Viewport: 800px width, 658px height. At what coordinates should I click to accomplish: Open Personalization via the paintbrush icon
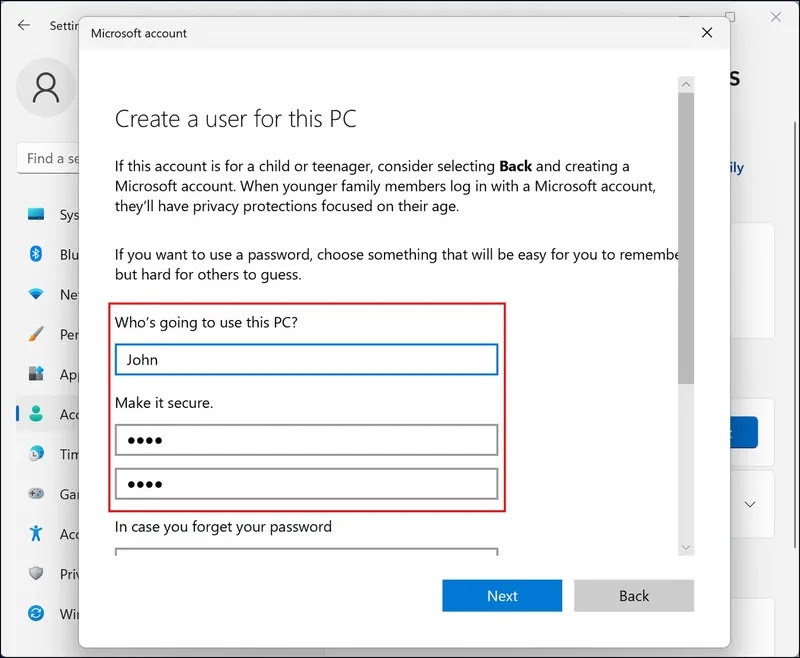pyautogui.click(x=36, y=334)
